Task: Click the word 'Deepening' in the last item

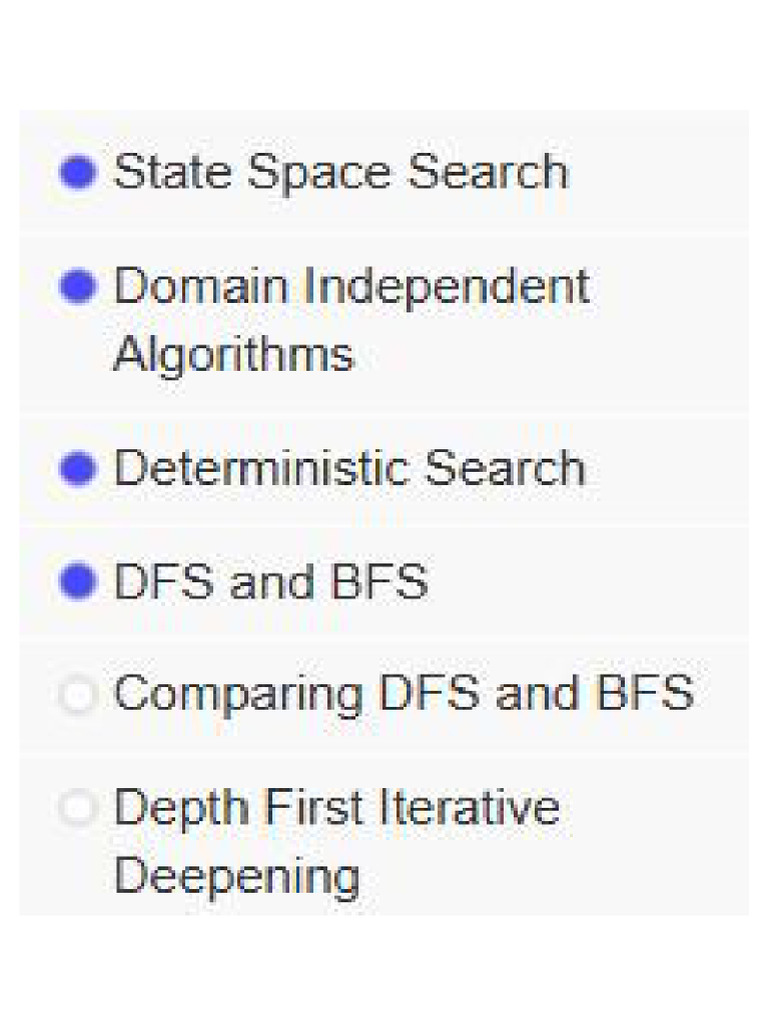Action: (x=236, y=876)
